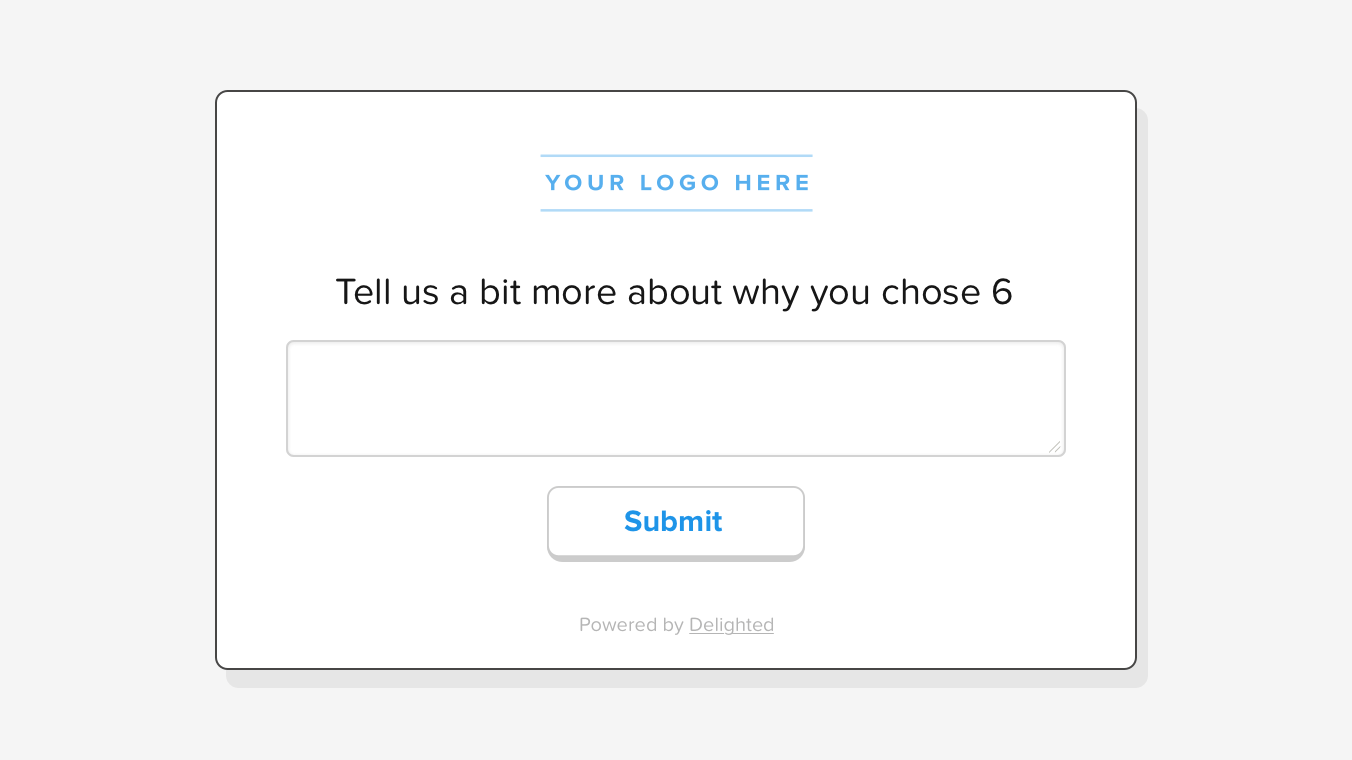This screenshot has height=760, width=1352.
Task: Click the textarea resize handle
Action: (1057, 449)
